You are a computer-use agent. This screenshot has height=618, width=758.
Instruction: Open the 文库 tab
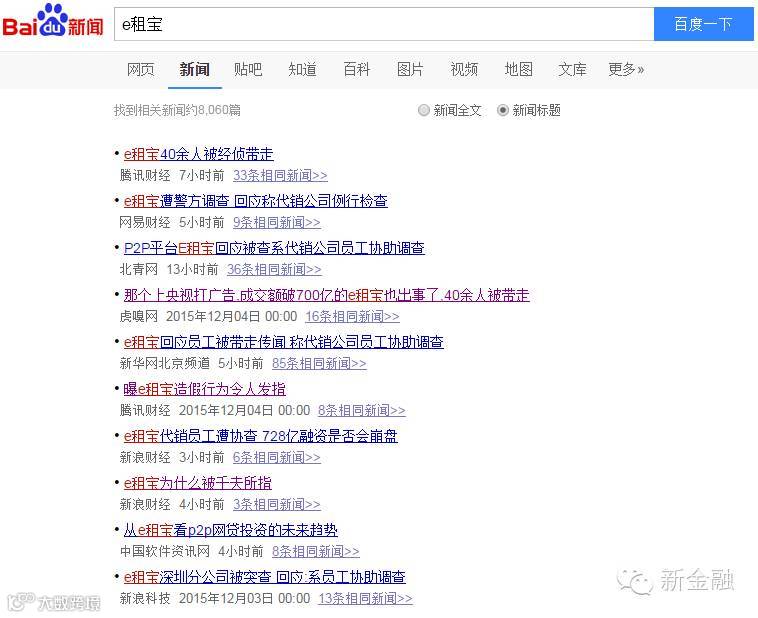[572, 70]
